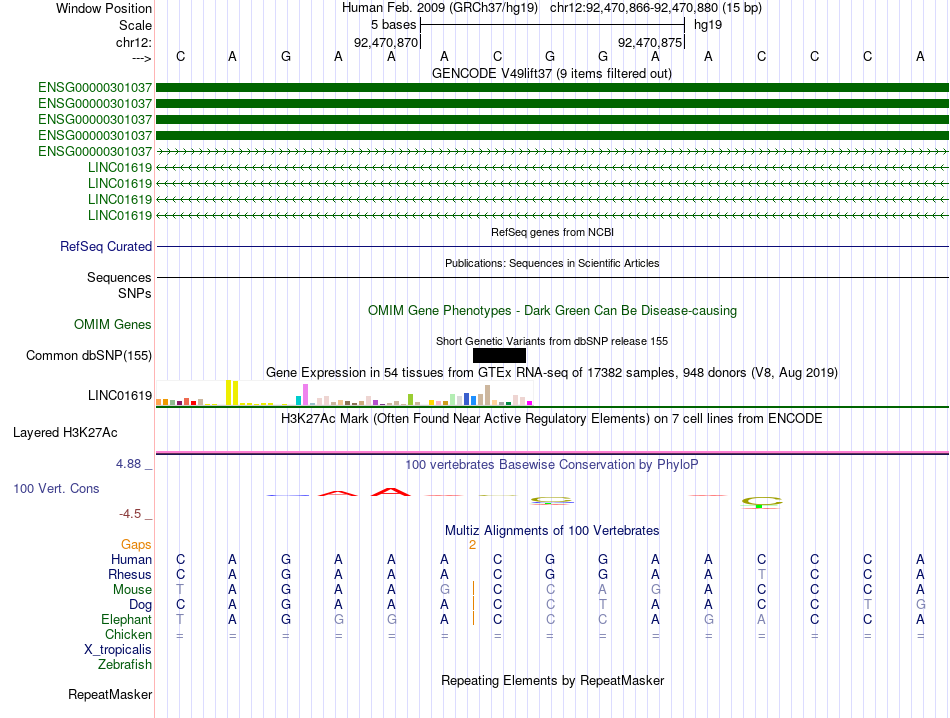
Task: Select the Mouse species row label
Action: coord(132,590)
